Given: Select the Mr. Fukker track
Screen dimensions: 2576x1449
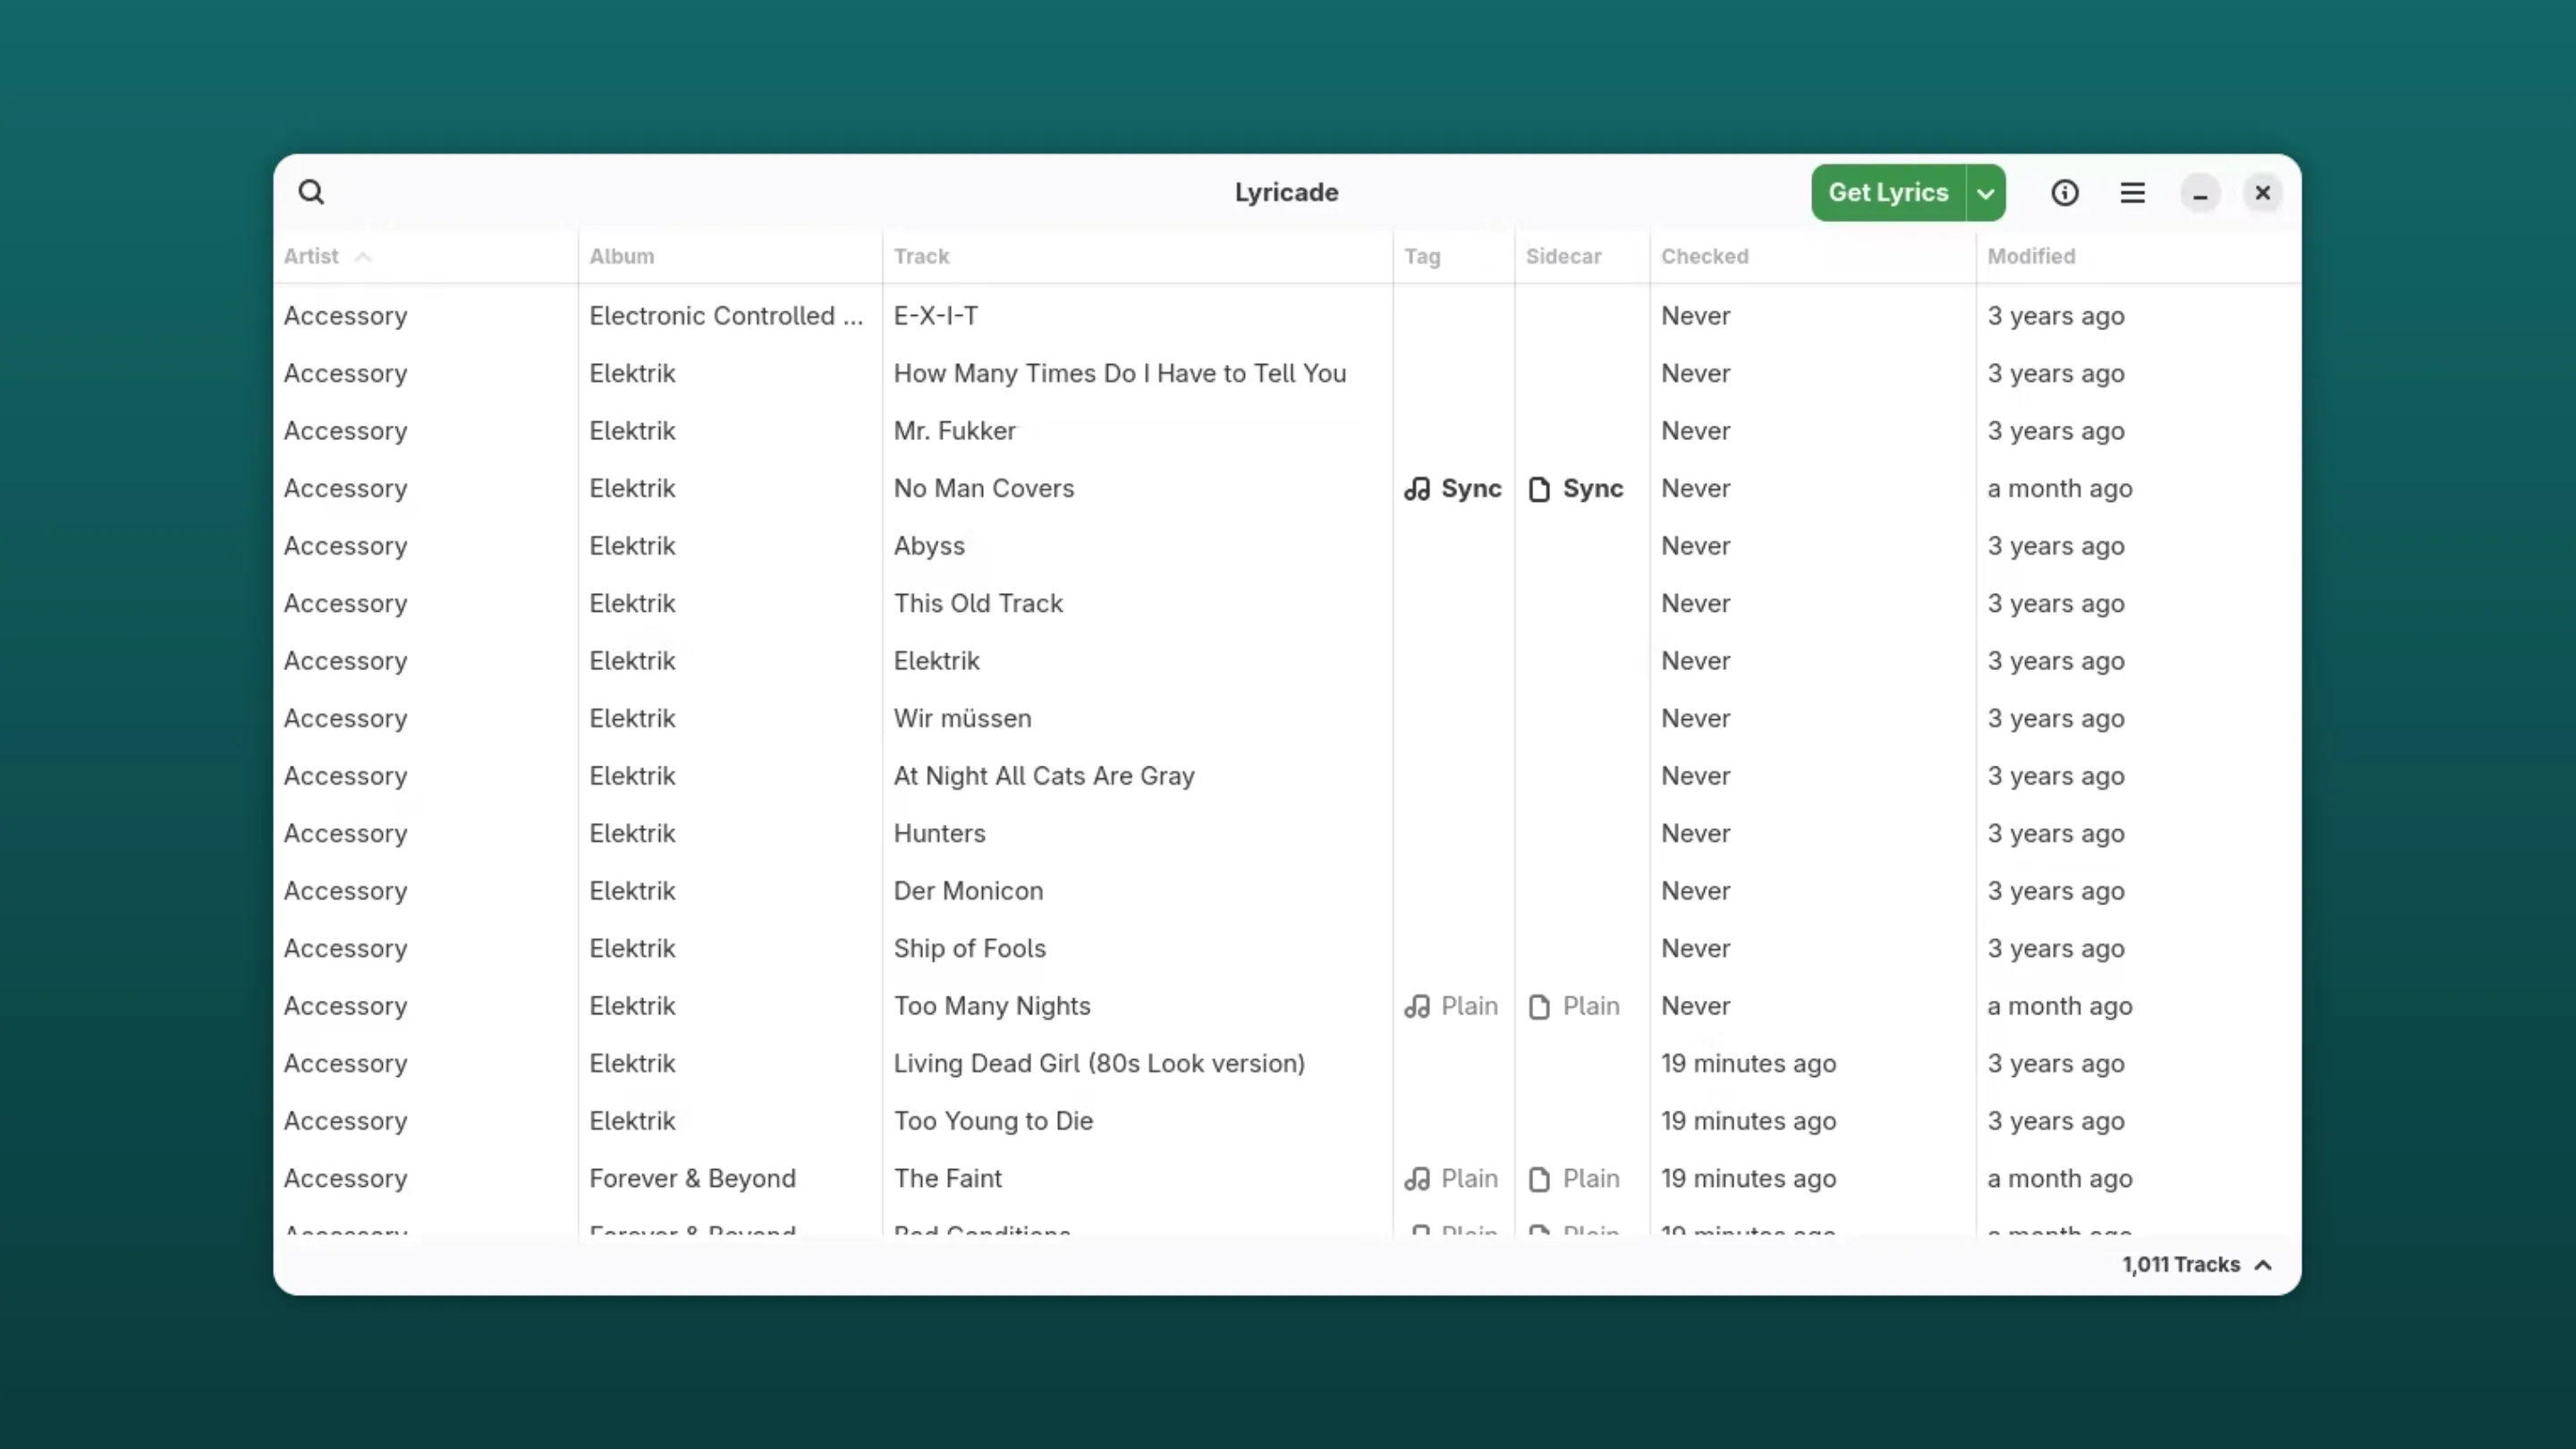Looking at the screenshot, I should 954,431.
